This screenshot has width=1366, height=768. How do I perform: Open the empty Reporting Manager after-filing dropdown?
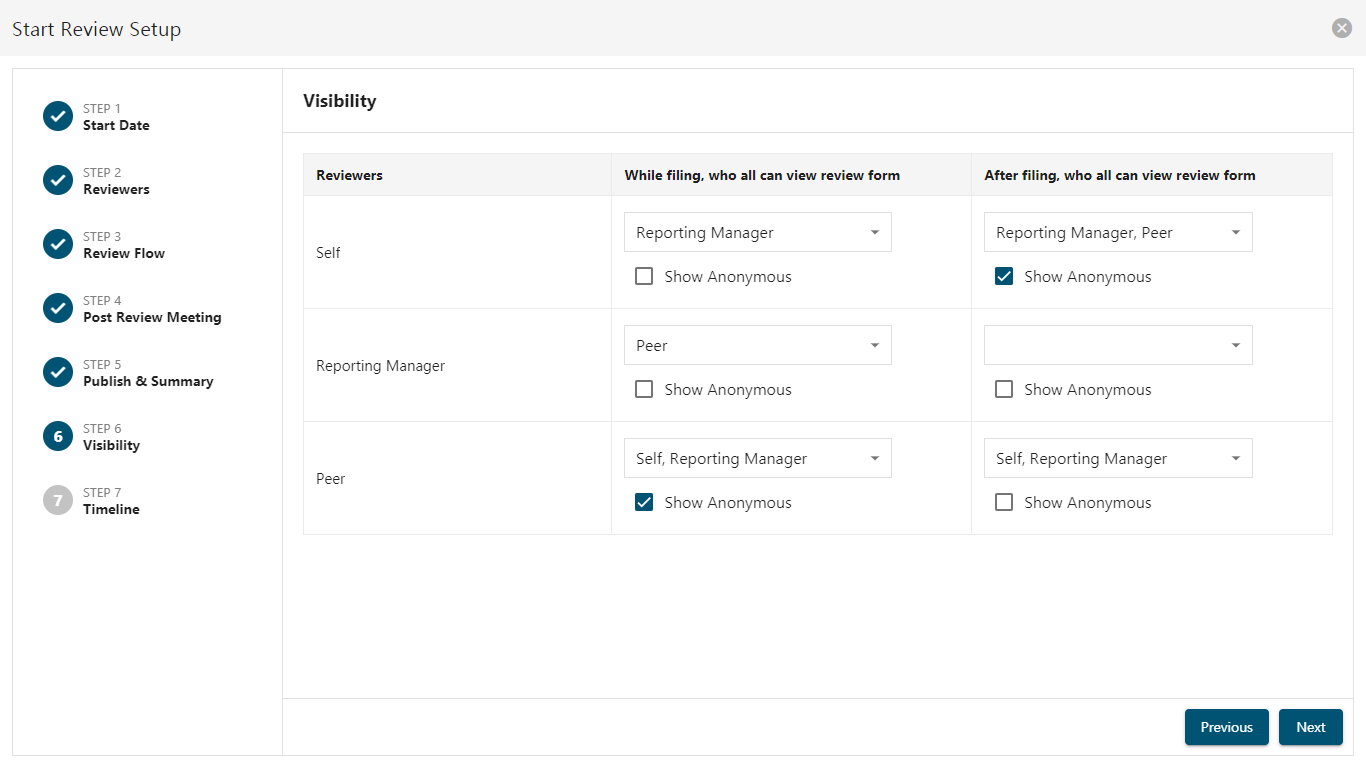[x=1118, y=345]
